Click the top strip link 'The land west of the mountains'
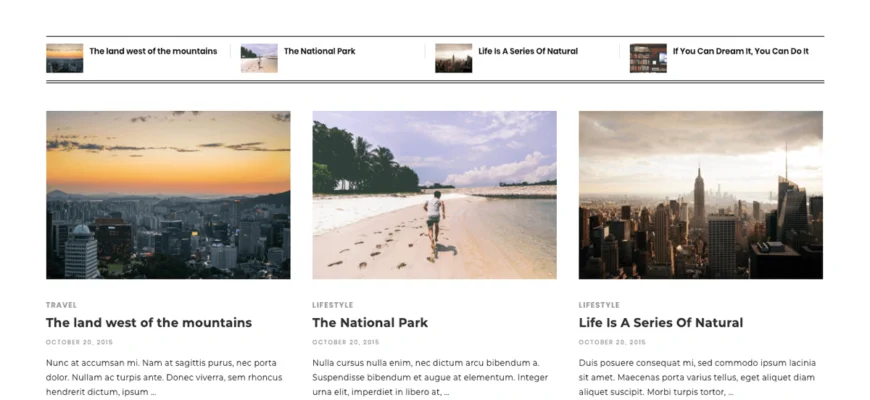 [153, 51]
